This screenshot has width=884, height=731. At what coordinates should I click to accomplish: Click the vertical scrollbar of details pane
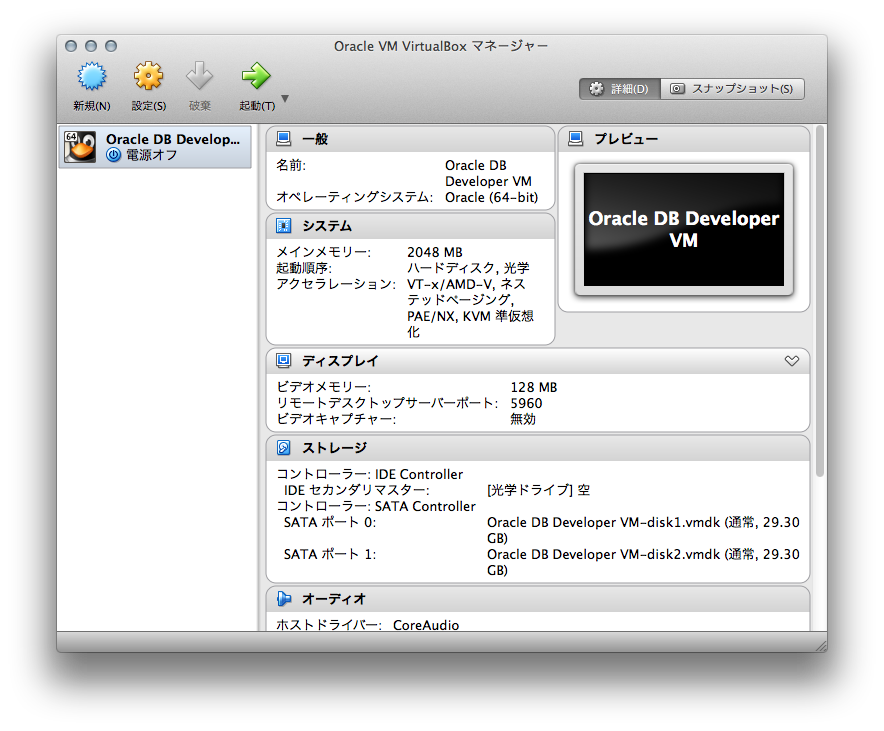820,302
